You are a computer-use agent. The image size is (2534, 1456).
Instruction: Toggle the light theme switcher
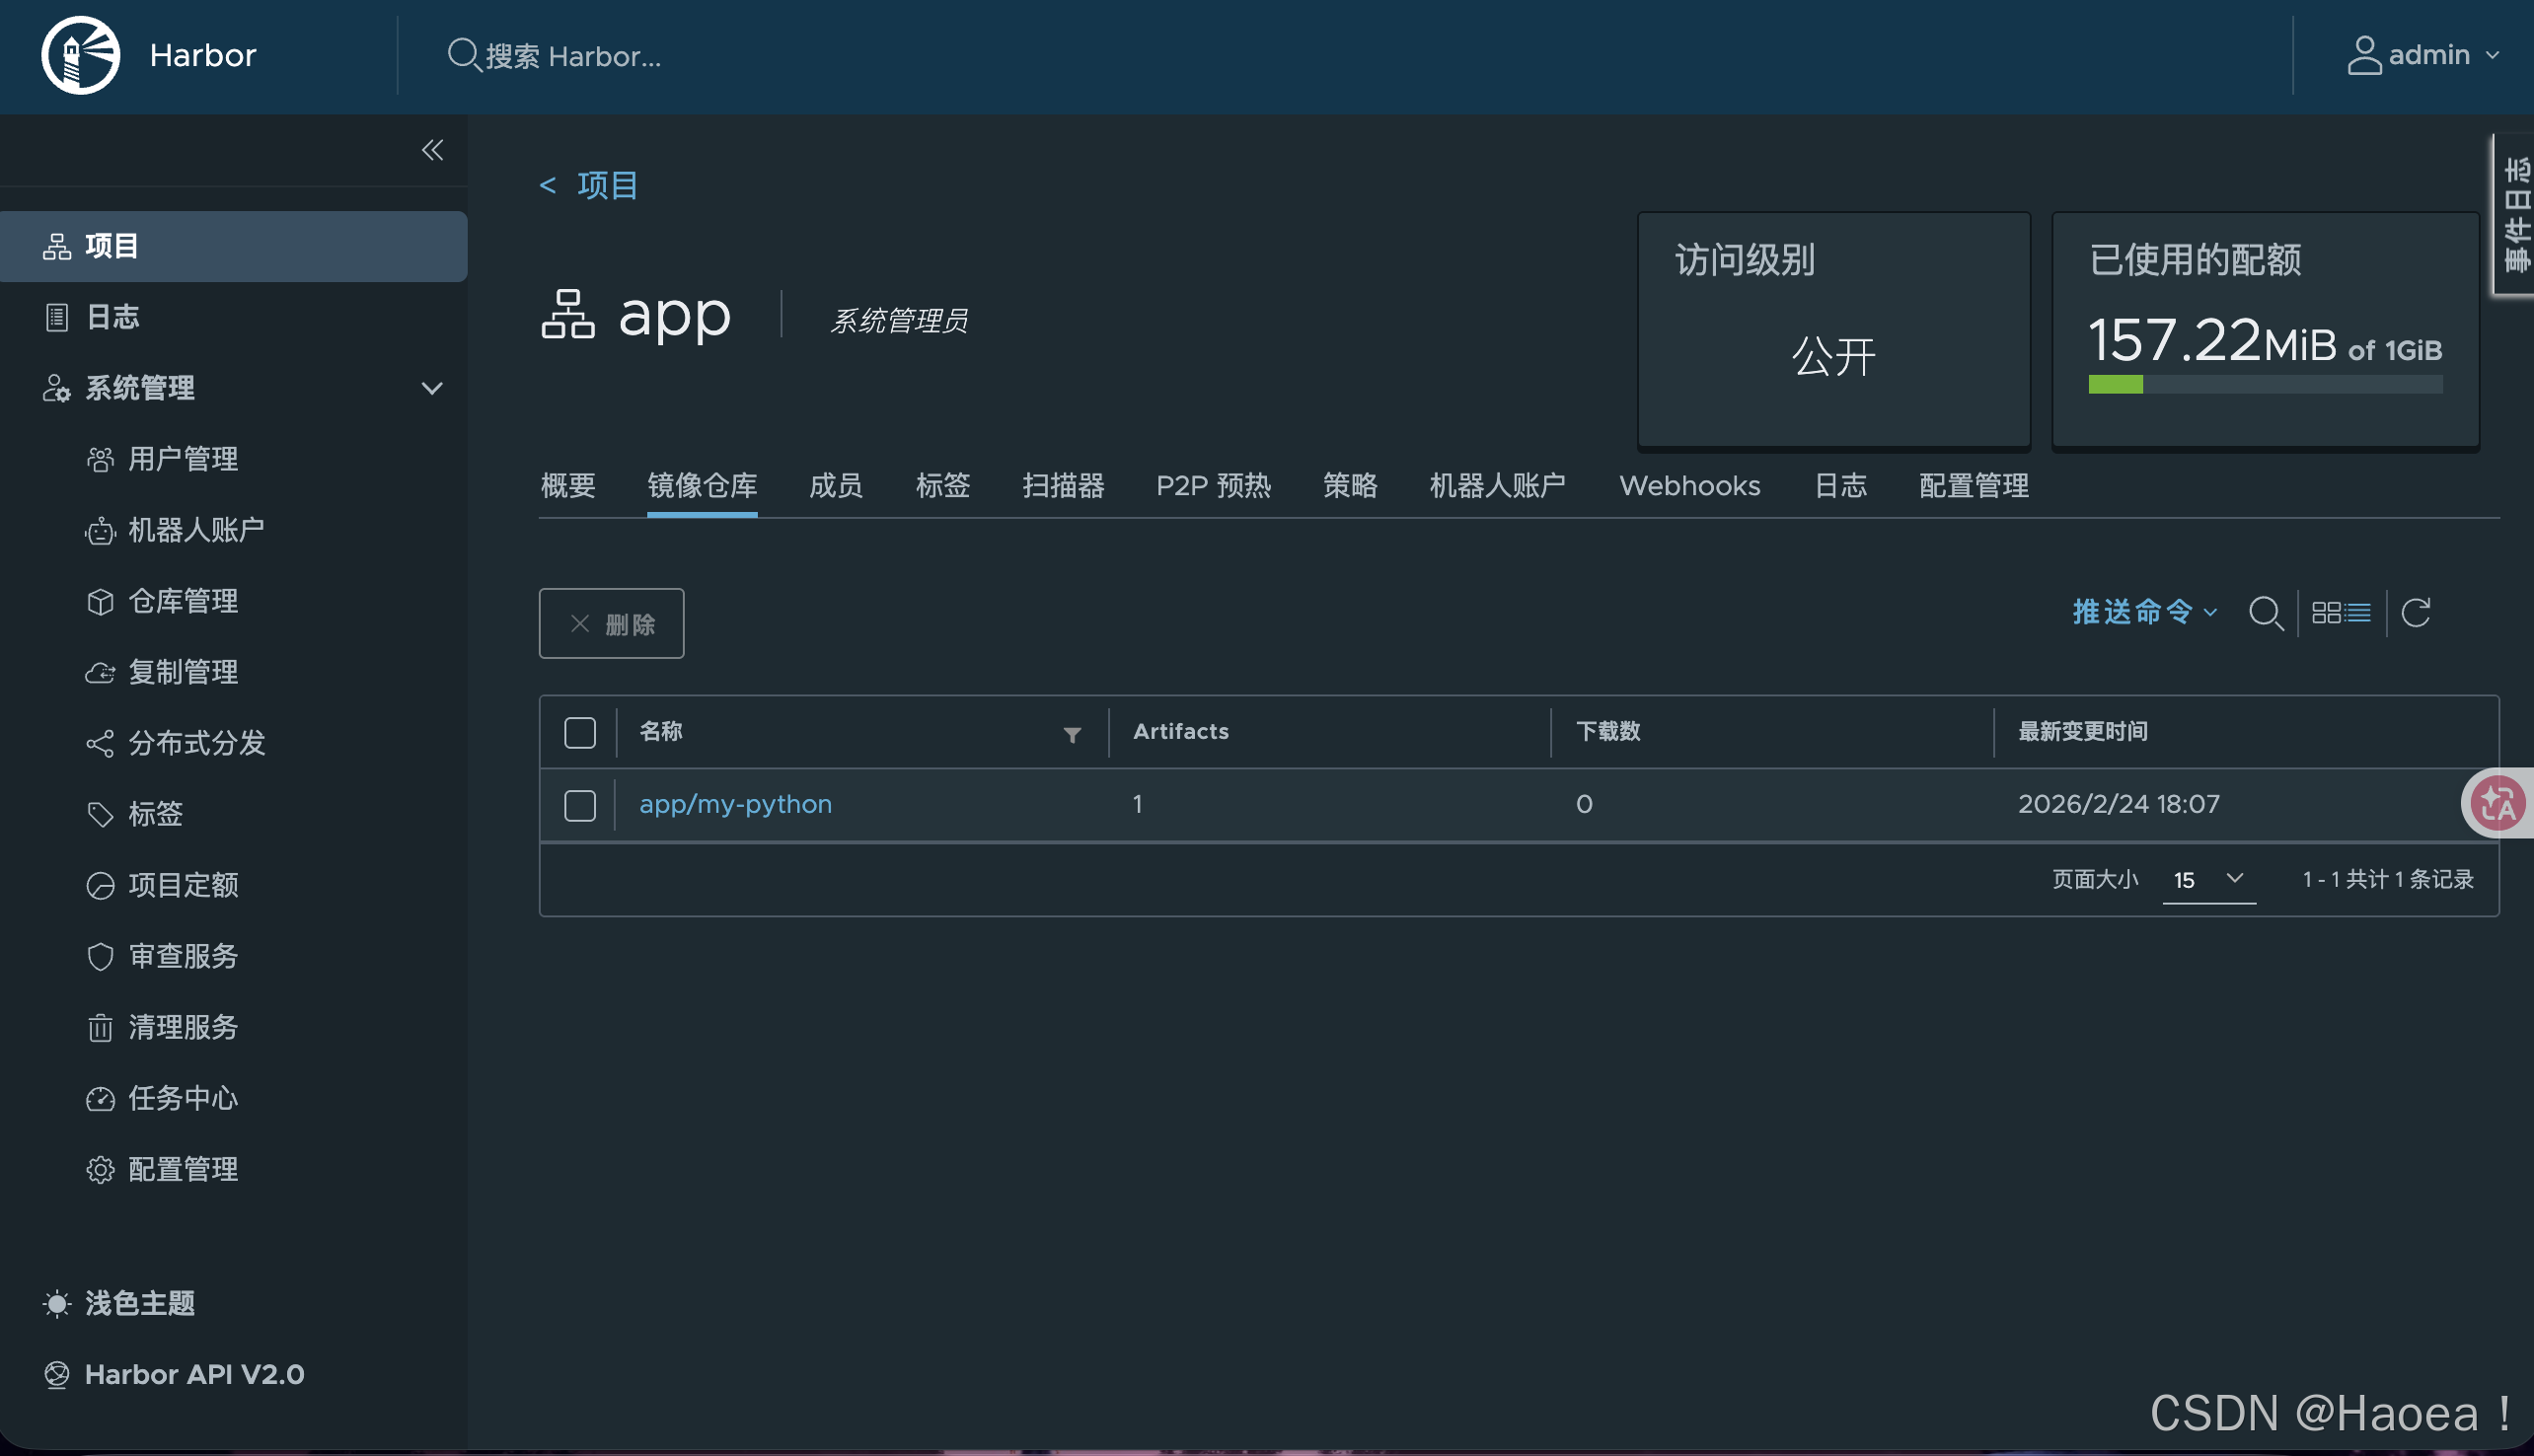click(120, 1303)
